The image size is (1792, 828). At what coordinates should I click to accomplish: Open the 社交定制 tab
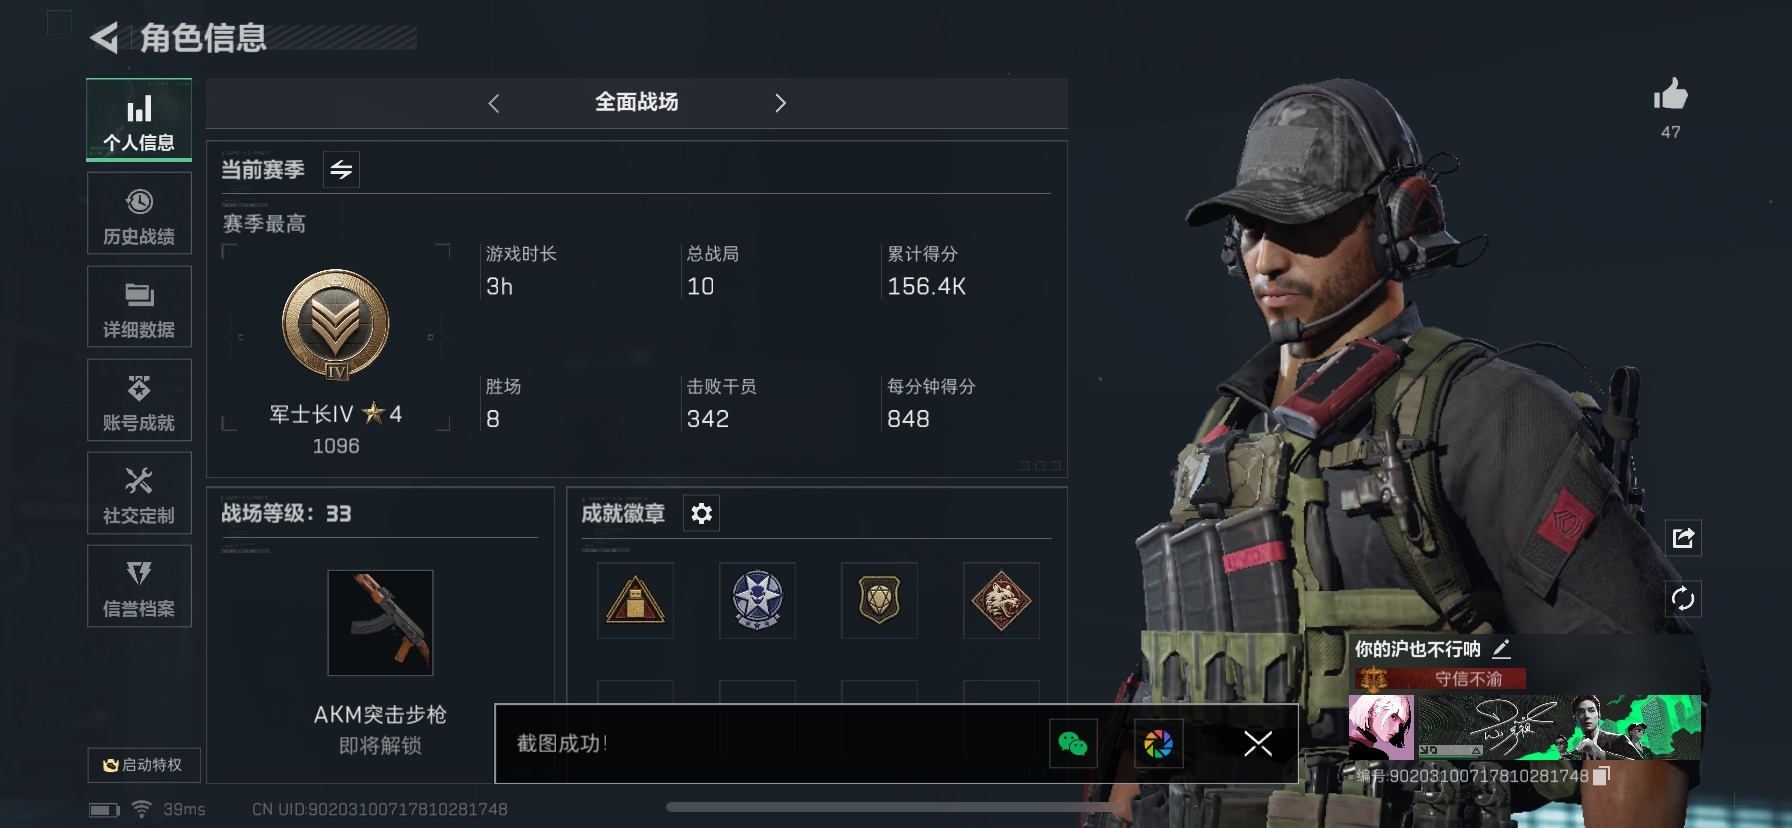139,494
